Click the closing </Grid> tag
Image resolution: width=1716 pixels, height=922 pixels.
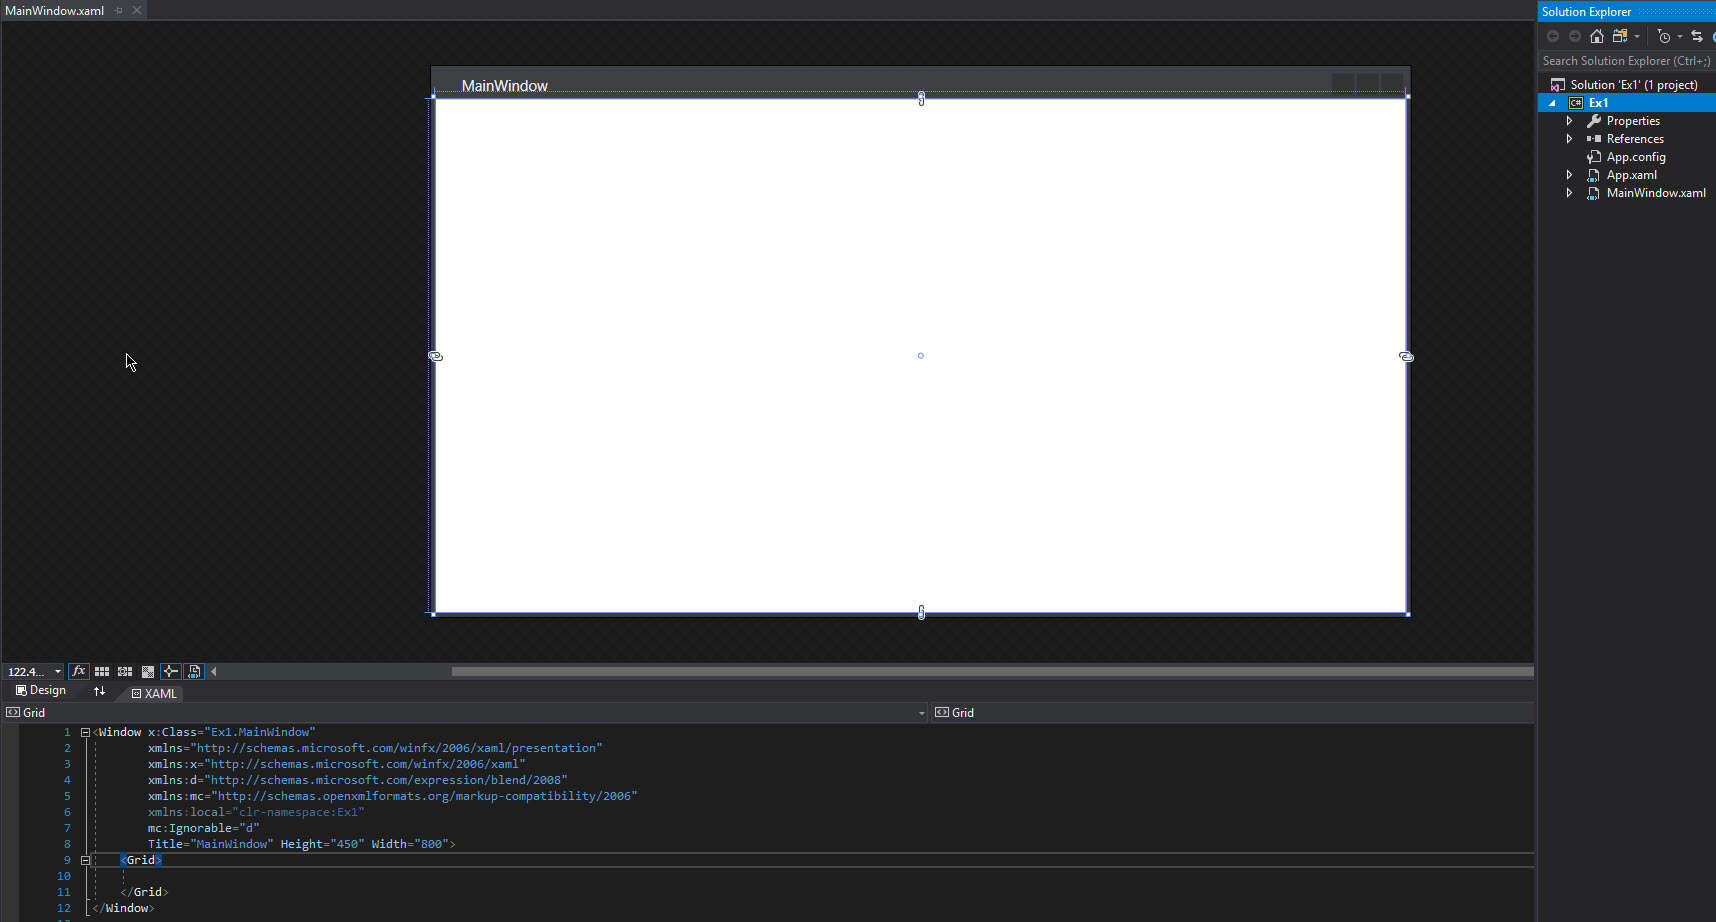144,892
